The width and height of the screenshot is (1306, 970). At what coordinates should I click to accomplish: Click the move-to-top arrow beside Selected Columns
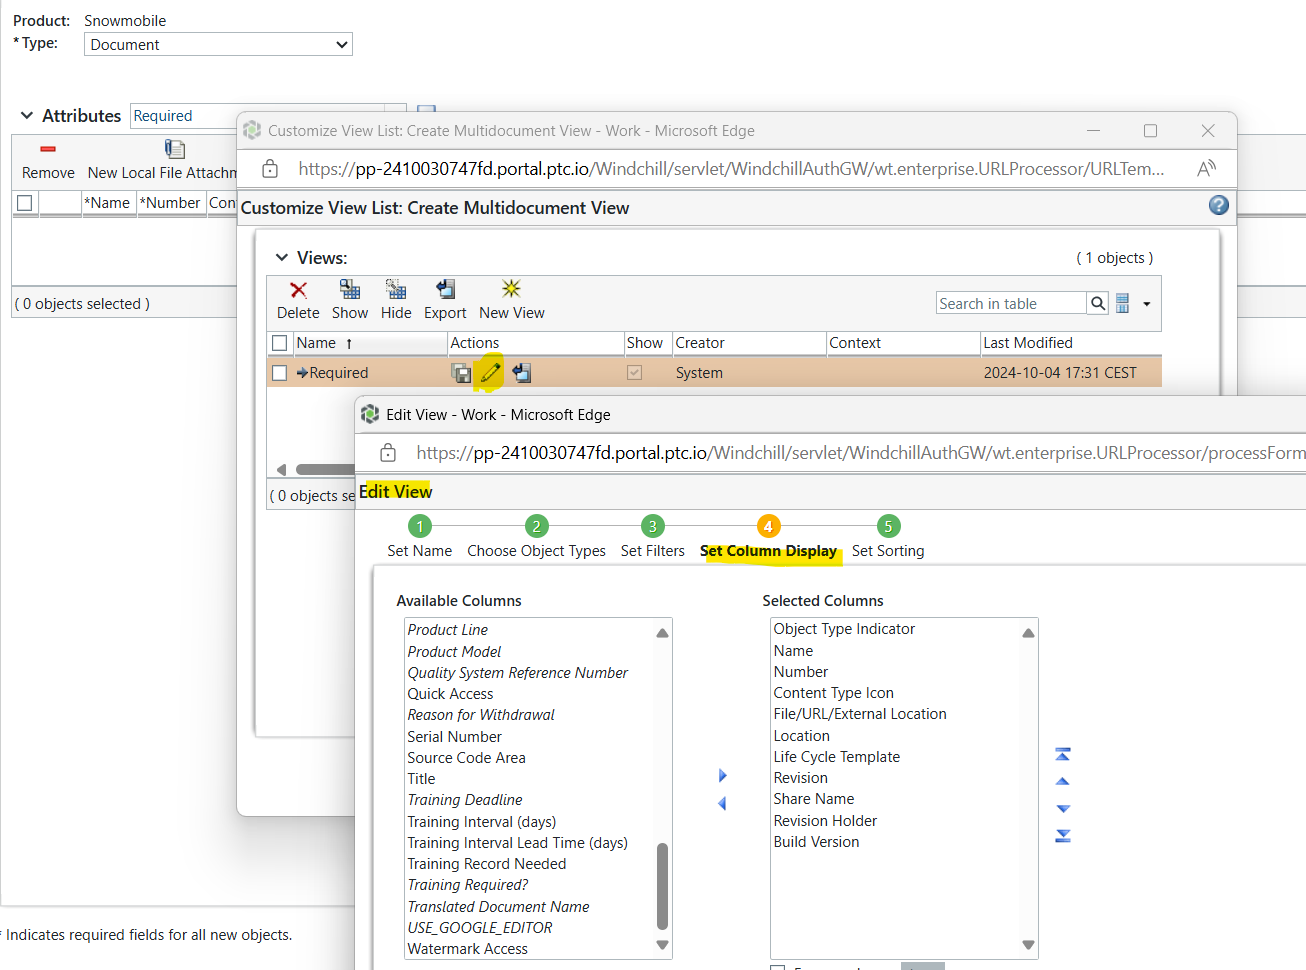[x=1062, y=753]
